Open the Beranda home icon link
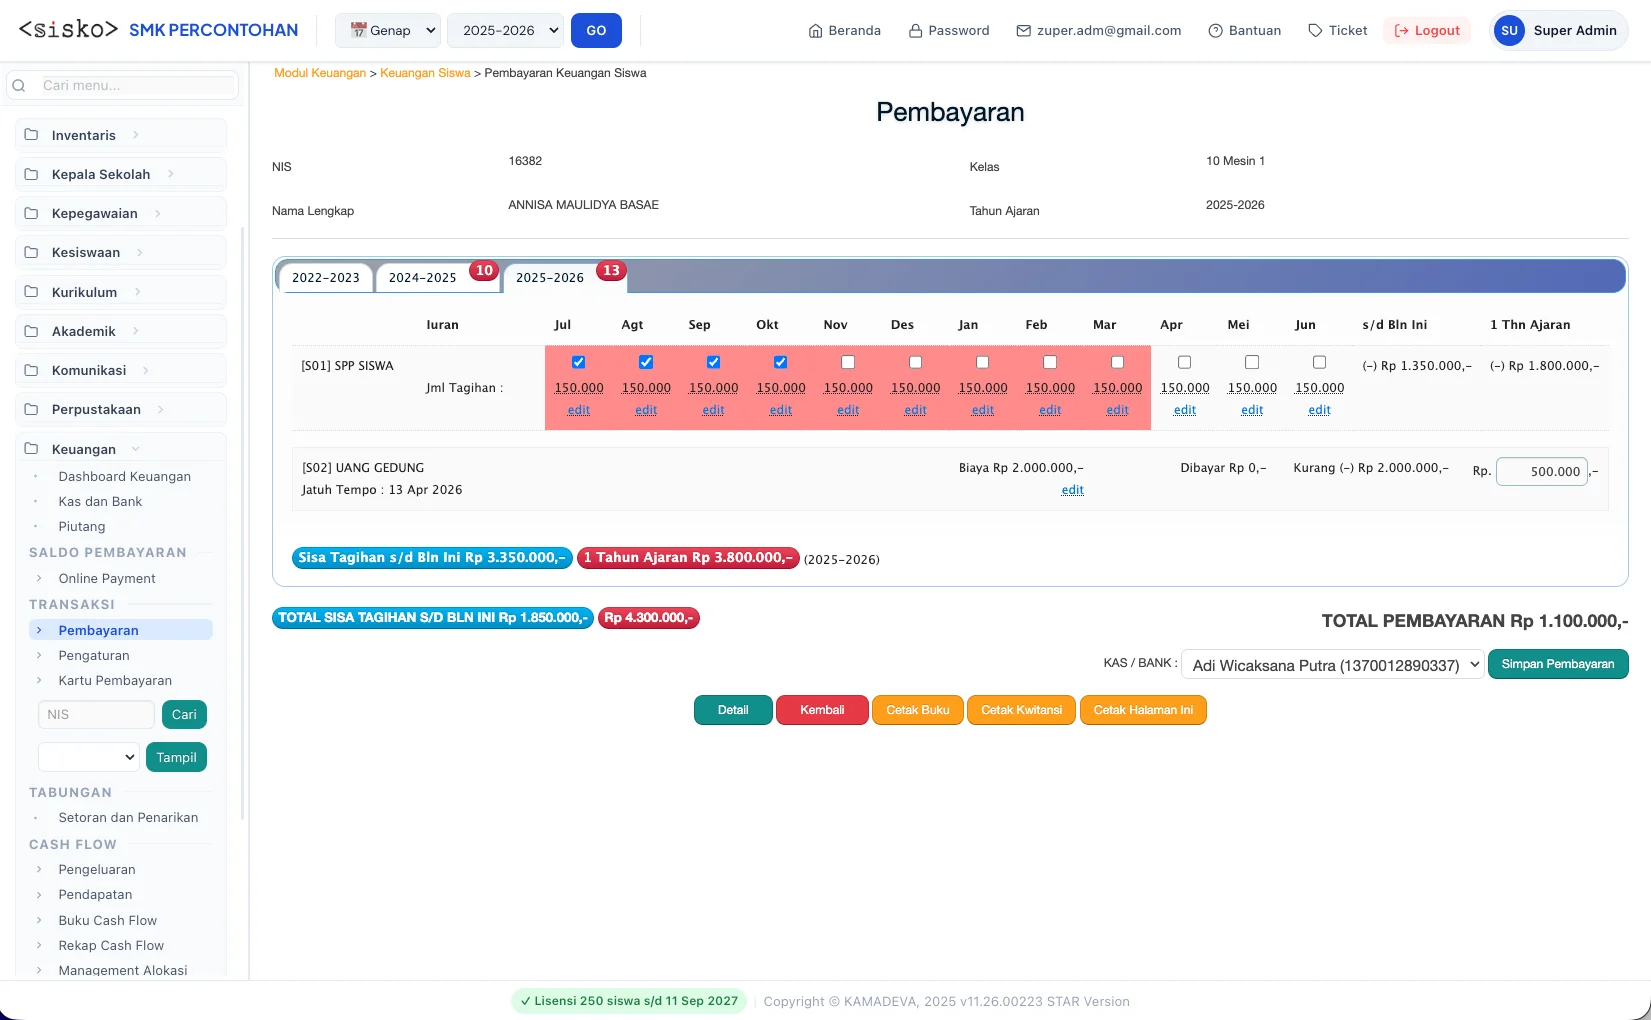Image resolution: width=1651 pixels, height=1020 pixels. pyautogui.click(x=815, y=31)
